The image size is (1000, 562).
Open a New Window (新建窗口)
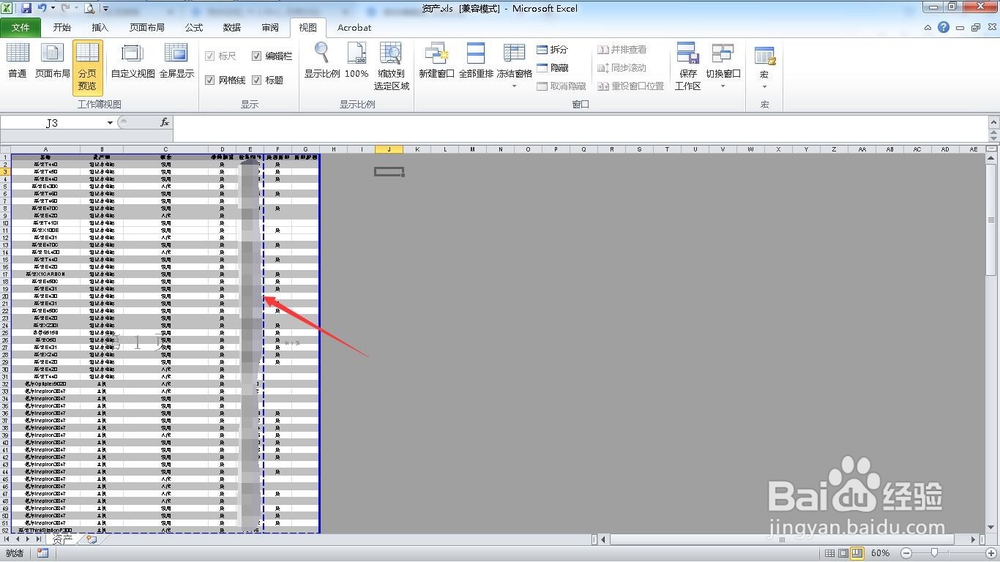436,61
